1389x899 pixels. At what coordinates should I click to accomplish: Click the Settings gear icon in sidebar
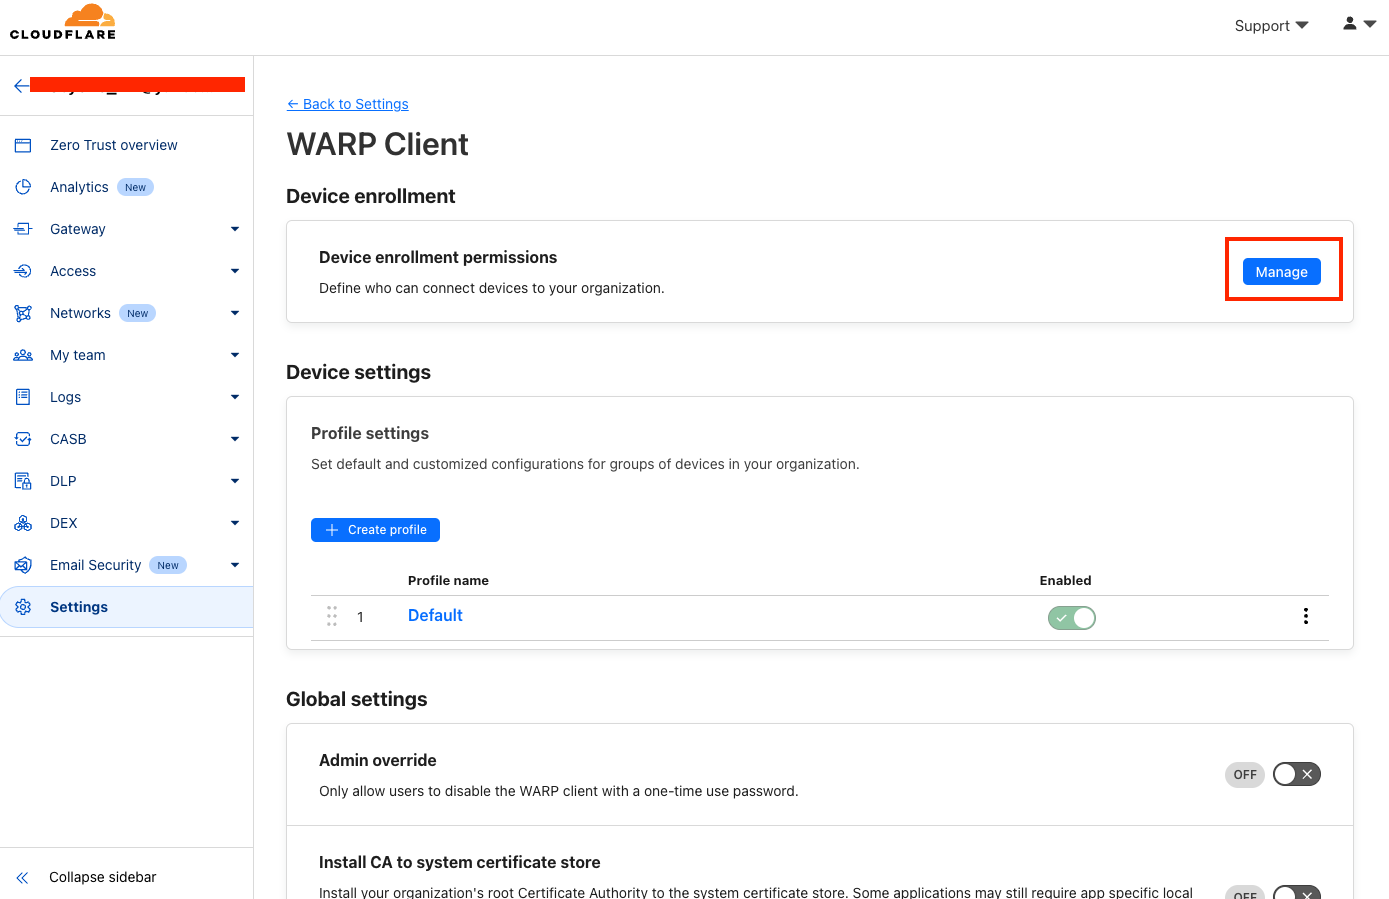tap(22, 606)
